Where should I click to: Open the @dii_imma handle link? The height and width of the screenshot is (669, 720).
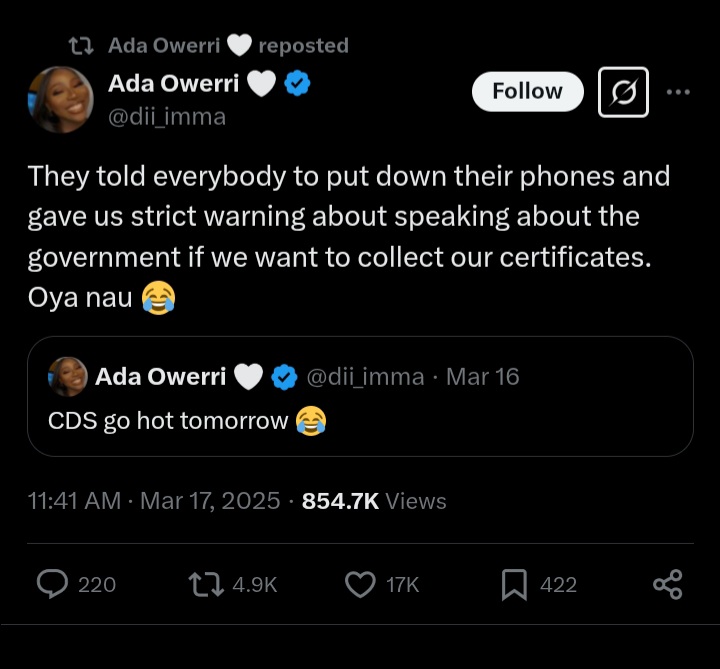(x=167, y=117)
